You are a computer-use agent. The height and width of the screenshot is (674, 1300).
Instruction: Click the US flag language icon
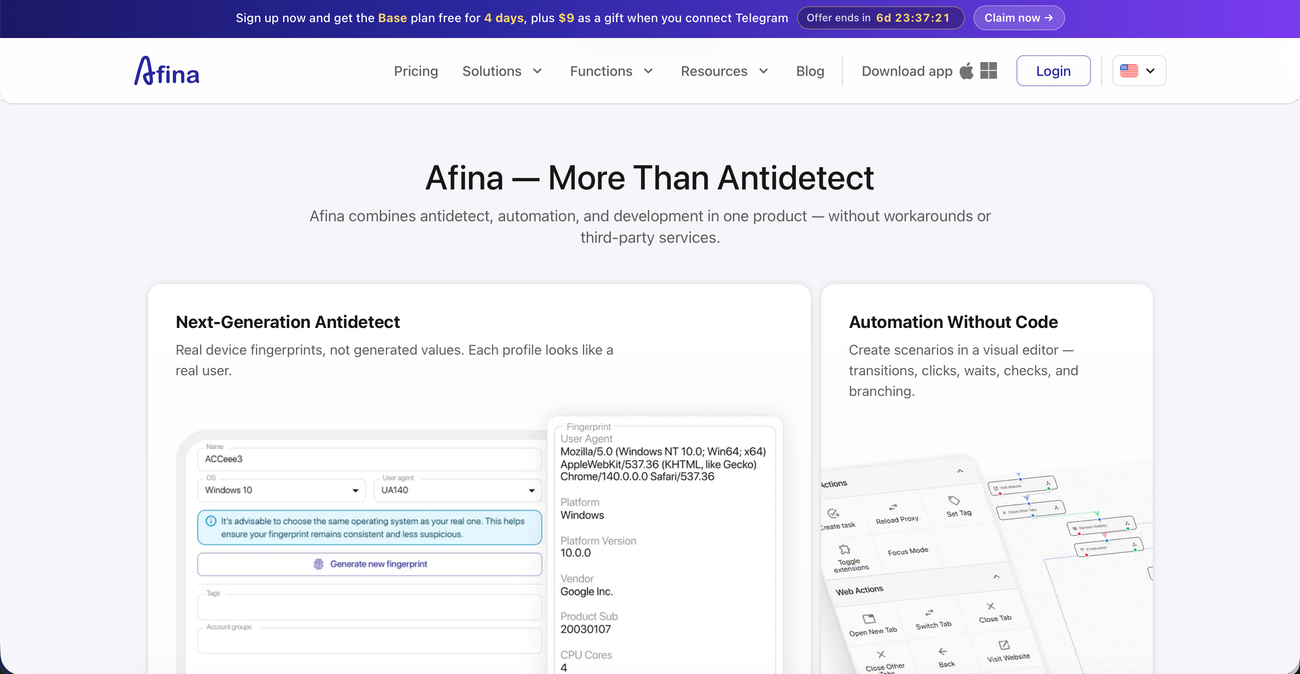coord(1129,71)
